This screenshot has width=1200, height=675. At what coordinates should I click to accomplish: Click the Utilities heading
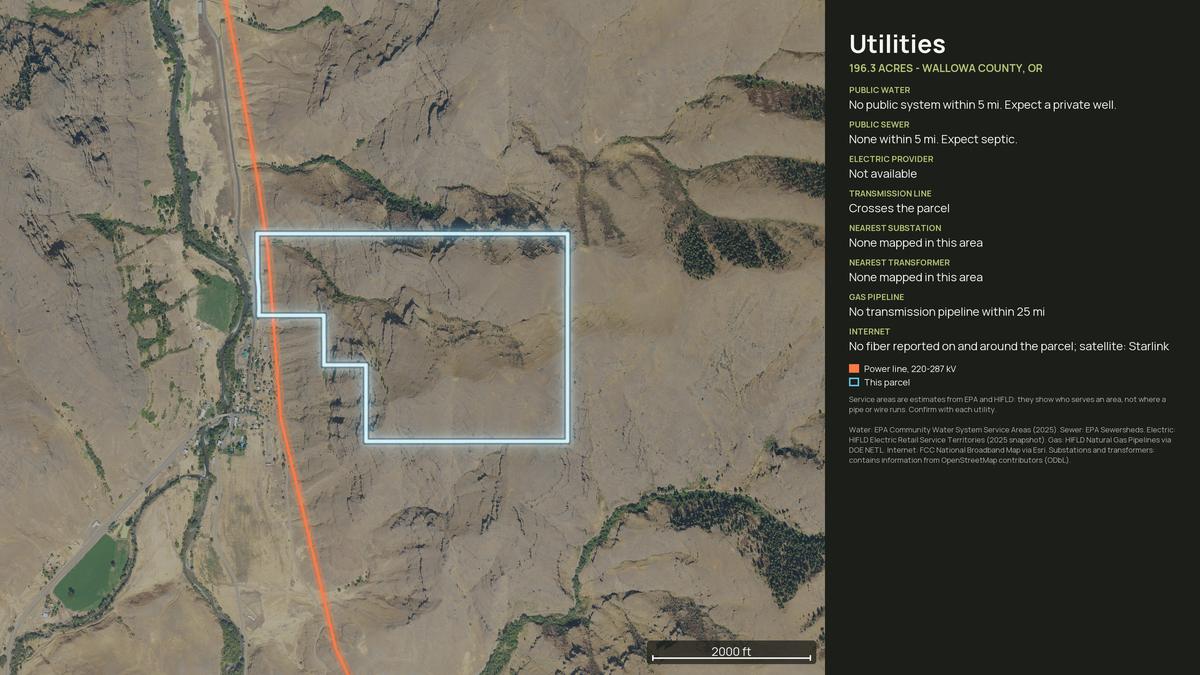(897, 44)
